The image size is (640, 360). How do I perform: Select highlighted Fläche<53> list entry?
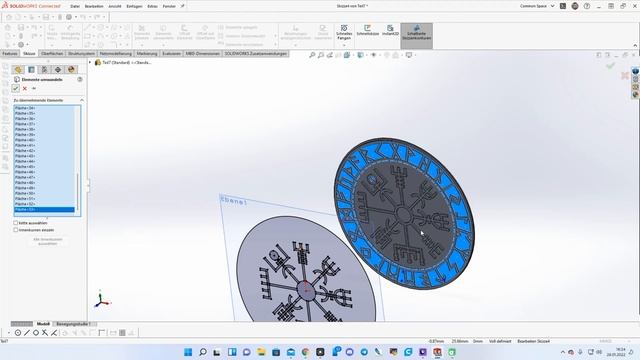pos(44,209)
